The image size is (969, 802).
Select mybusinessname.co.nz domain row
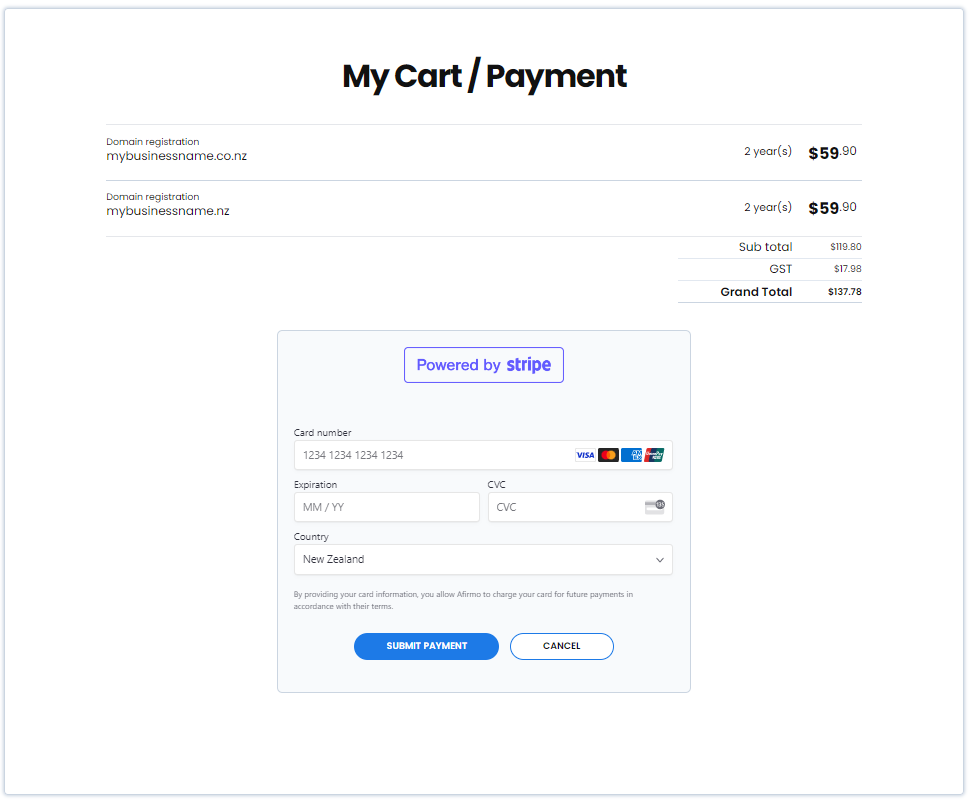click(x=484, y=153)
